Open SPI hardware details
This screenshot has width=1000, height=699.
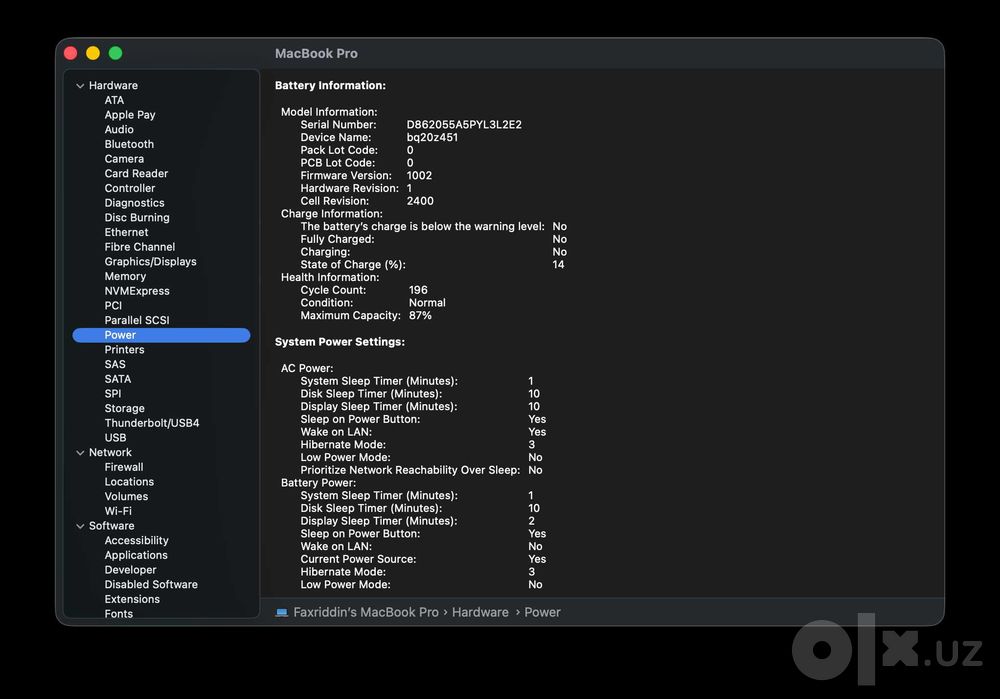point(113,394)
